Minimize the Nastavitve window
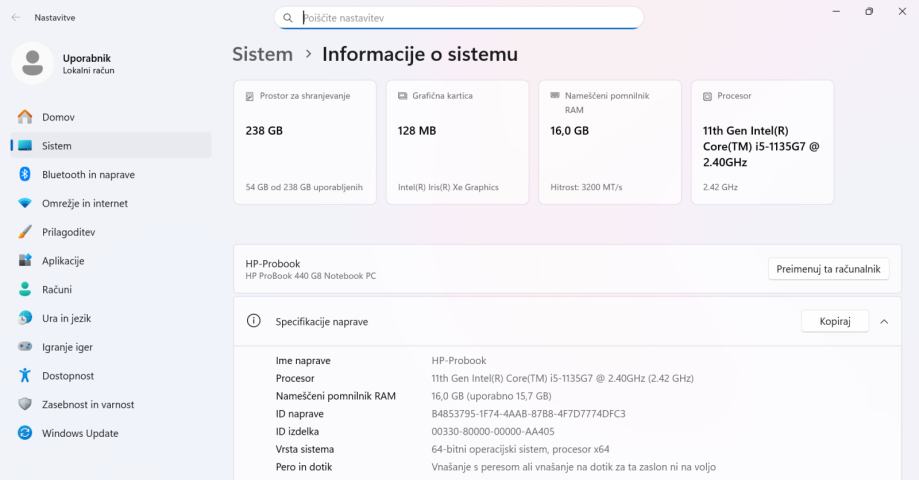This screenshot has width=919, height=480. click(836, 11)
